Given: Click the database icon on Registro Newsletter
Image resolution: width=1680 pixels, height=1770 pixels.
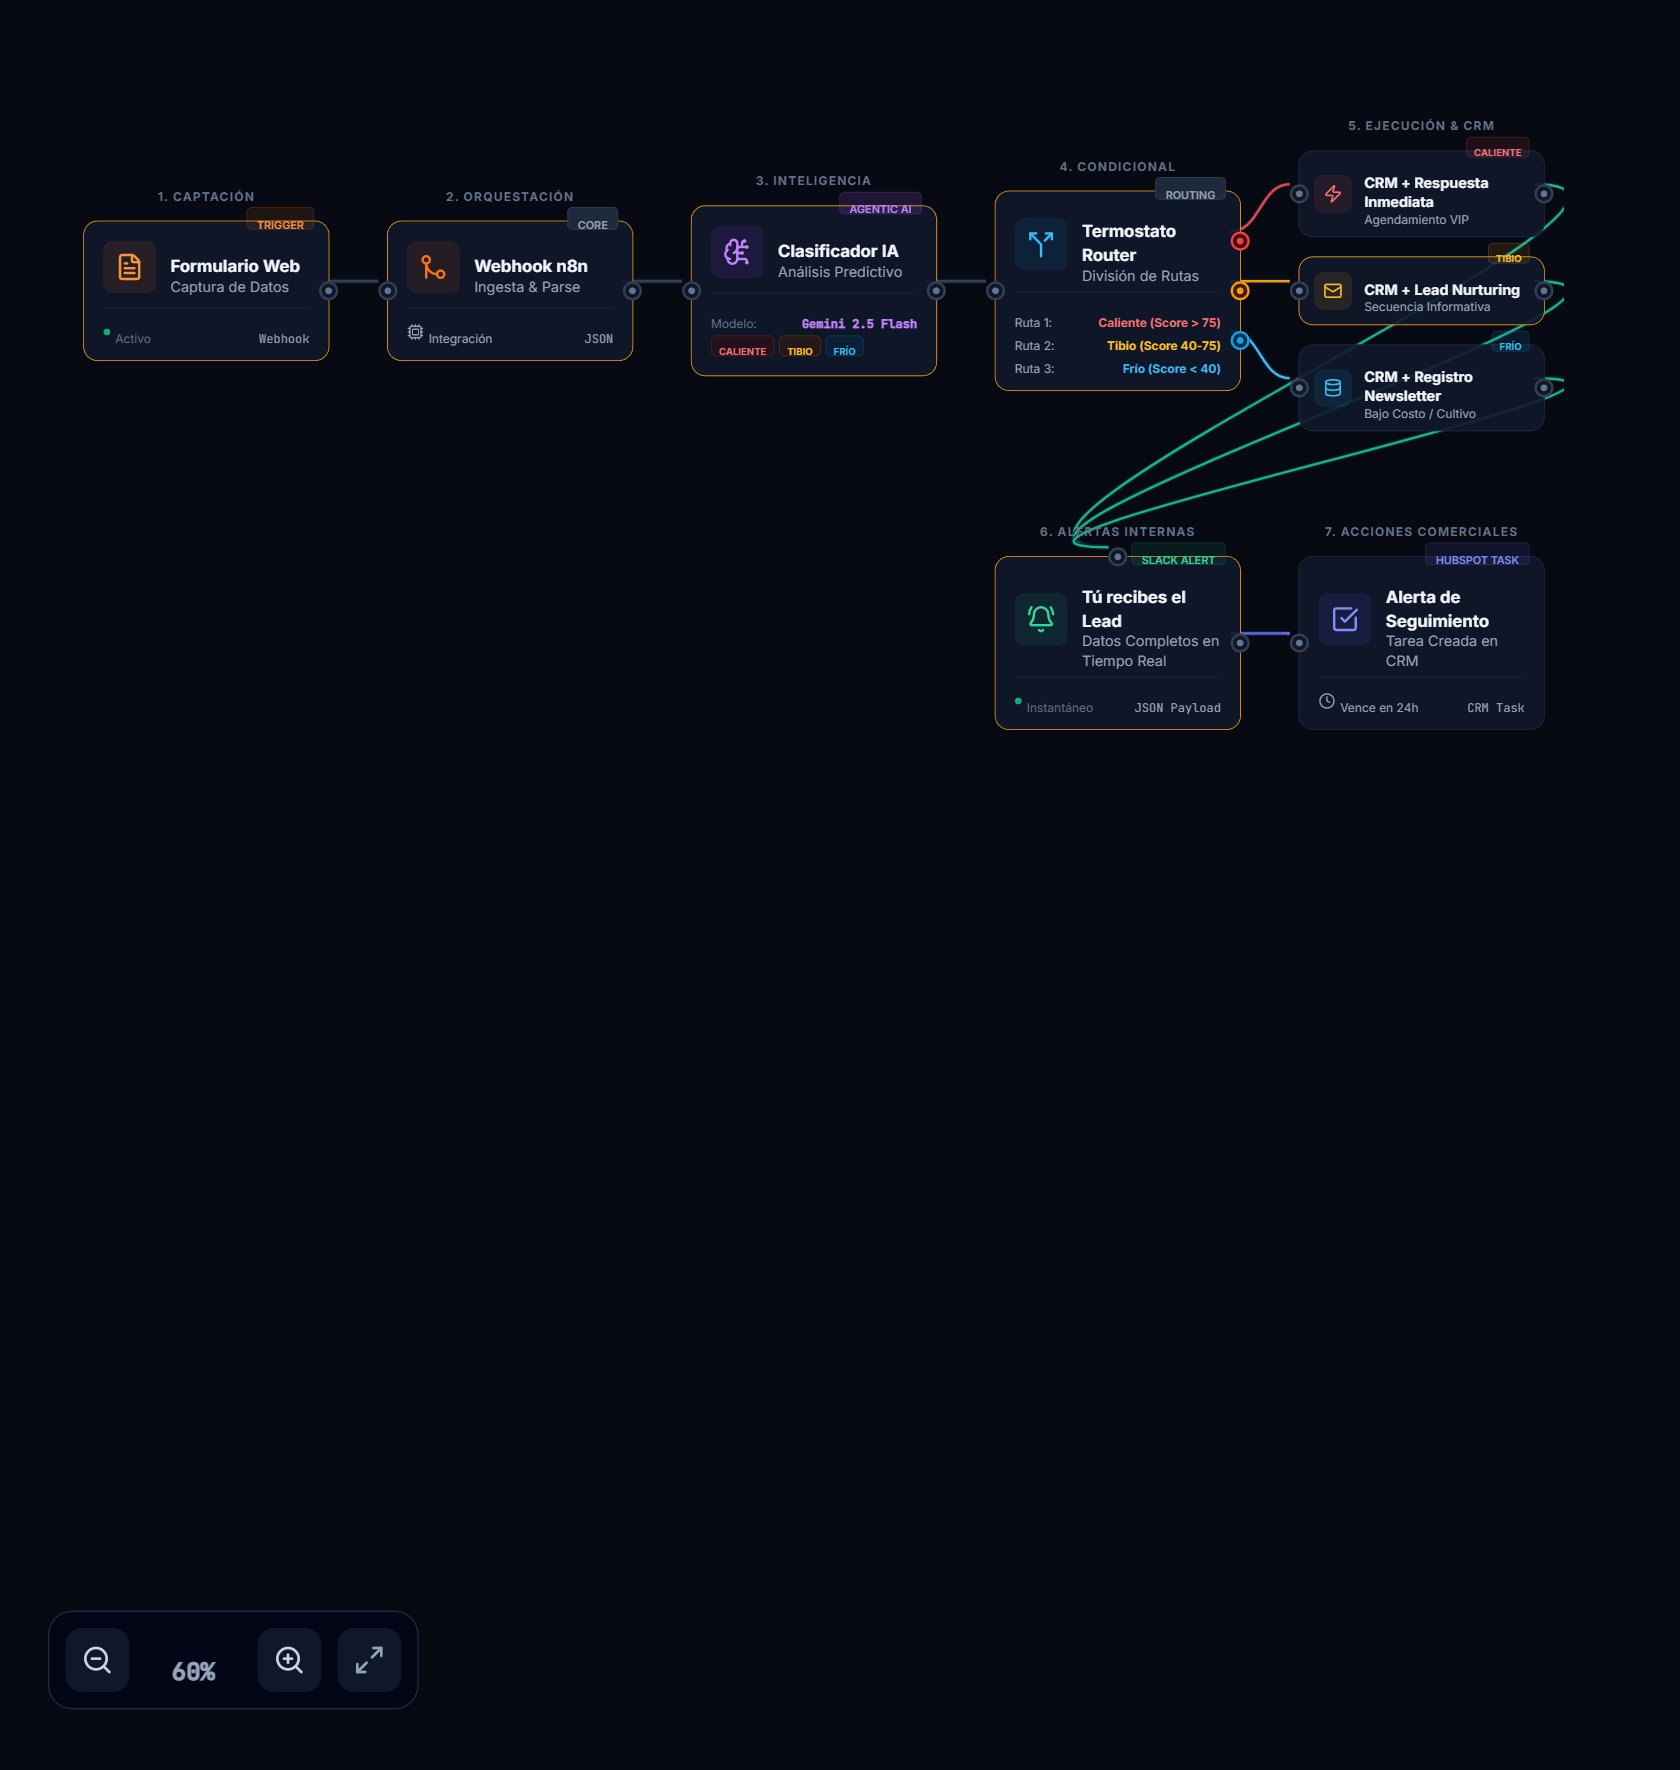Looking at the screenshot, I should click(1333, 388).
